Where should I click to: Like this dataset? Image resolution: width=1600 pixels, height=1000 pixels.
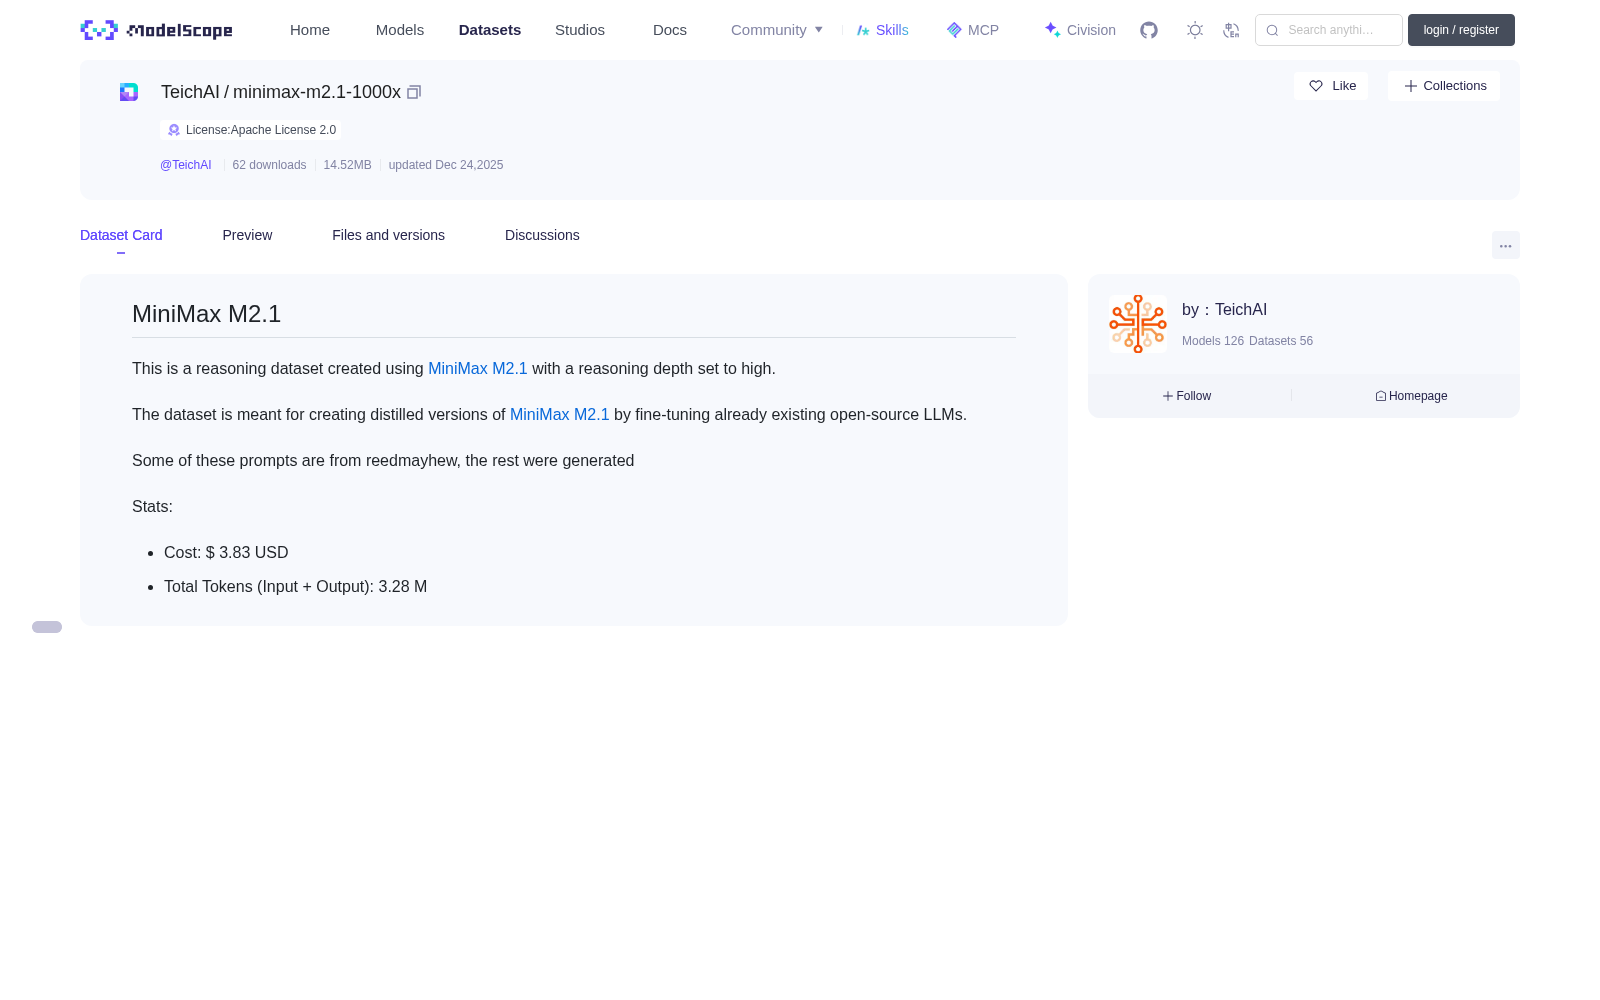pos(1331,86)
